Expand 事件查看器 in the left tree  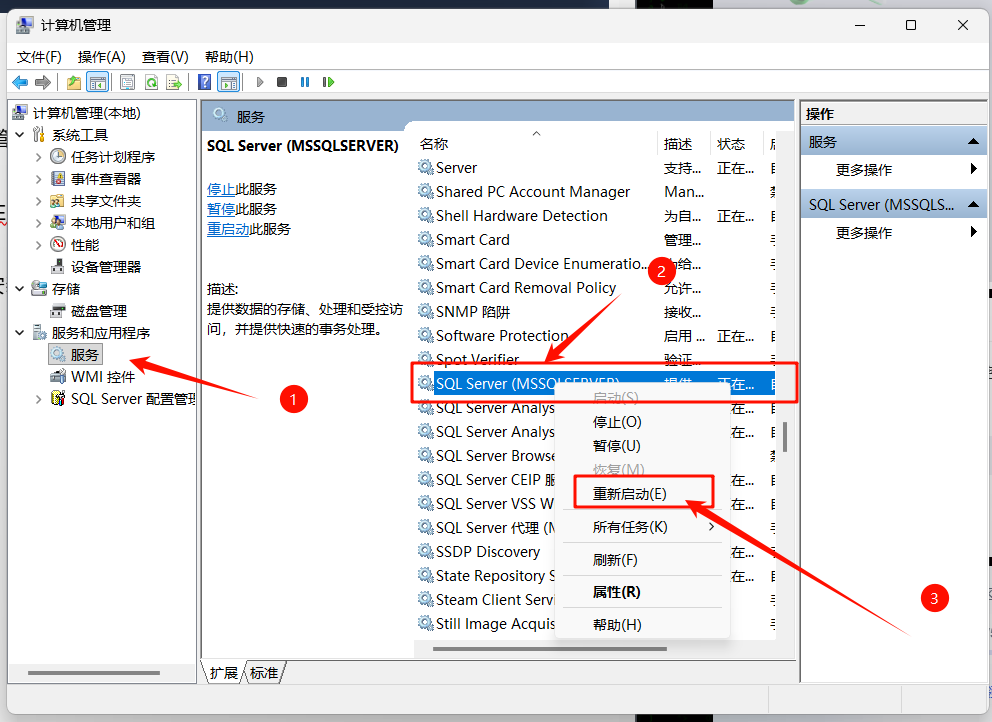click(38, 179)
